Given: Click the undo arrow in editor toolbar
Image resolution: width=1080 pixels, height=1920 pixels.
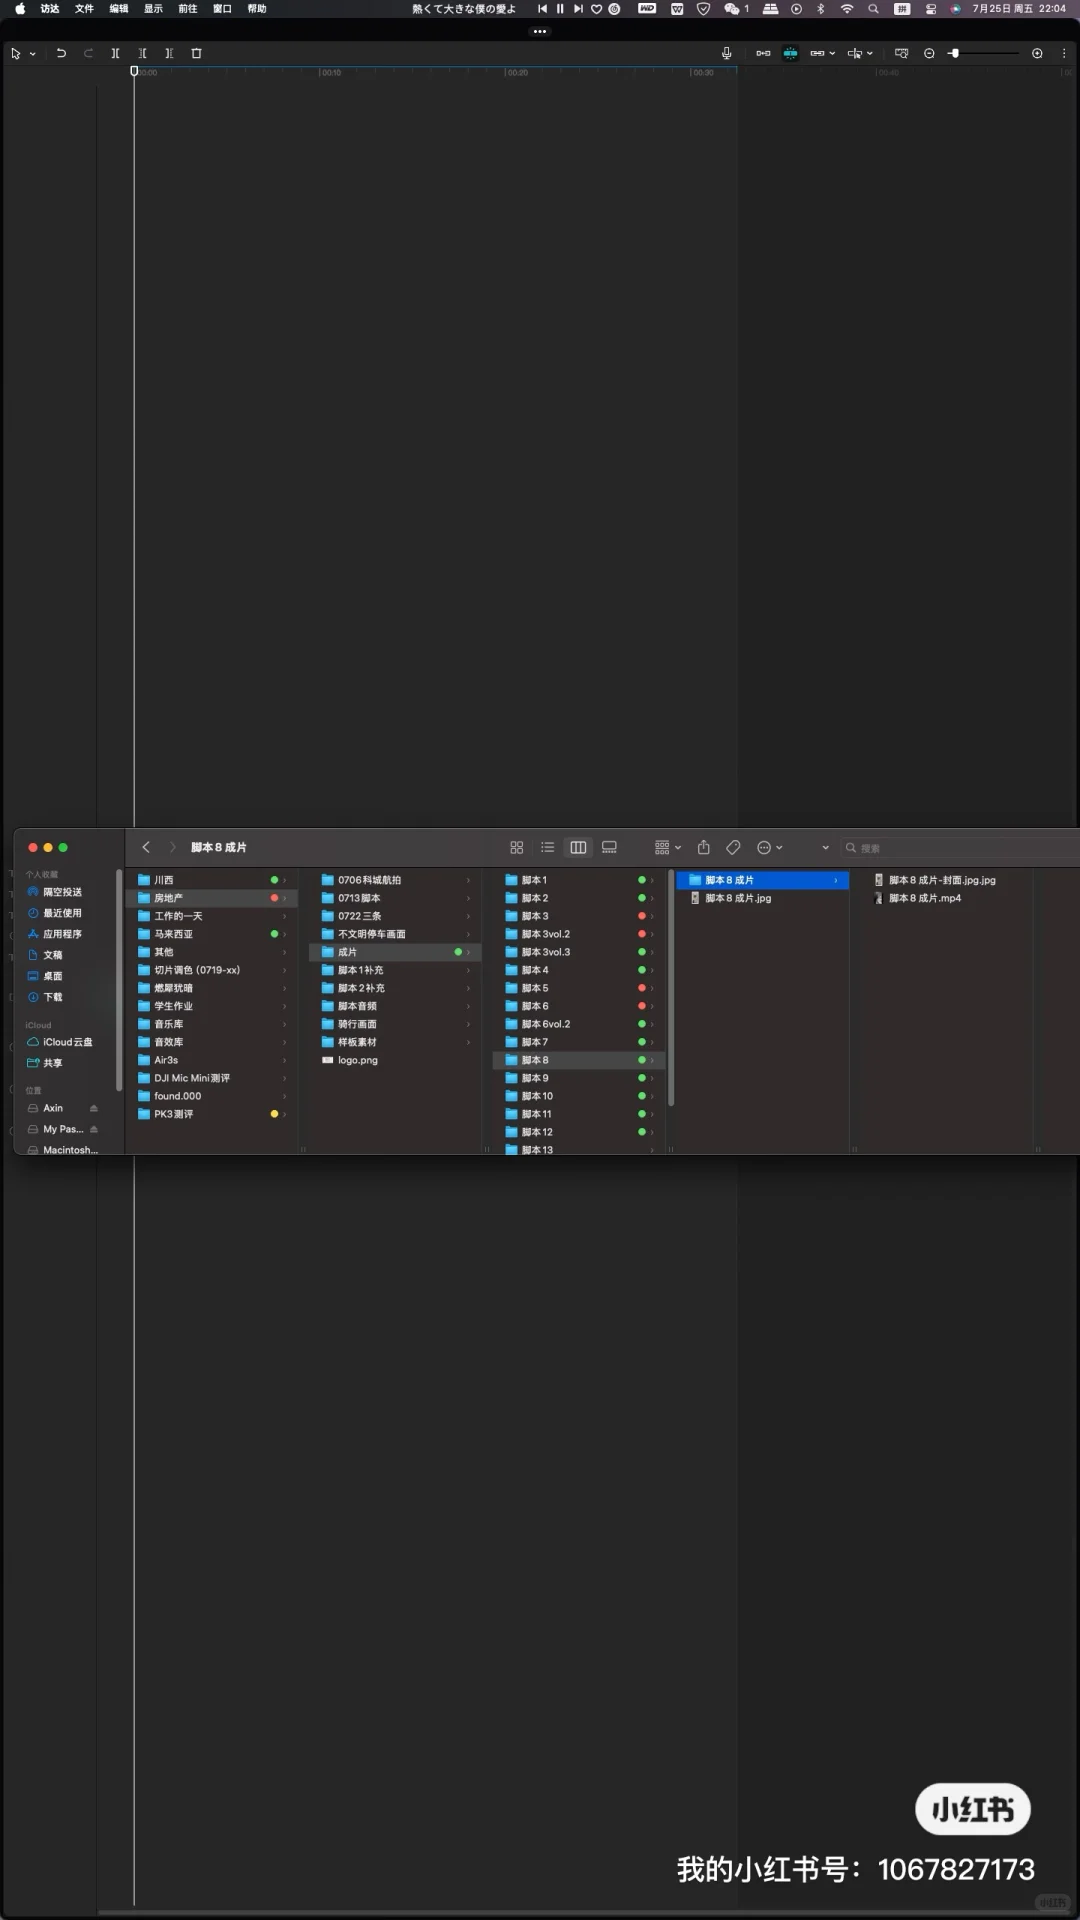Looking at the screenshot, I should [x=61, y=53].
